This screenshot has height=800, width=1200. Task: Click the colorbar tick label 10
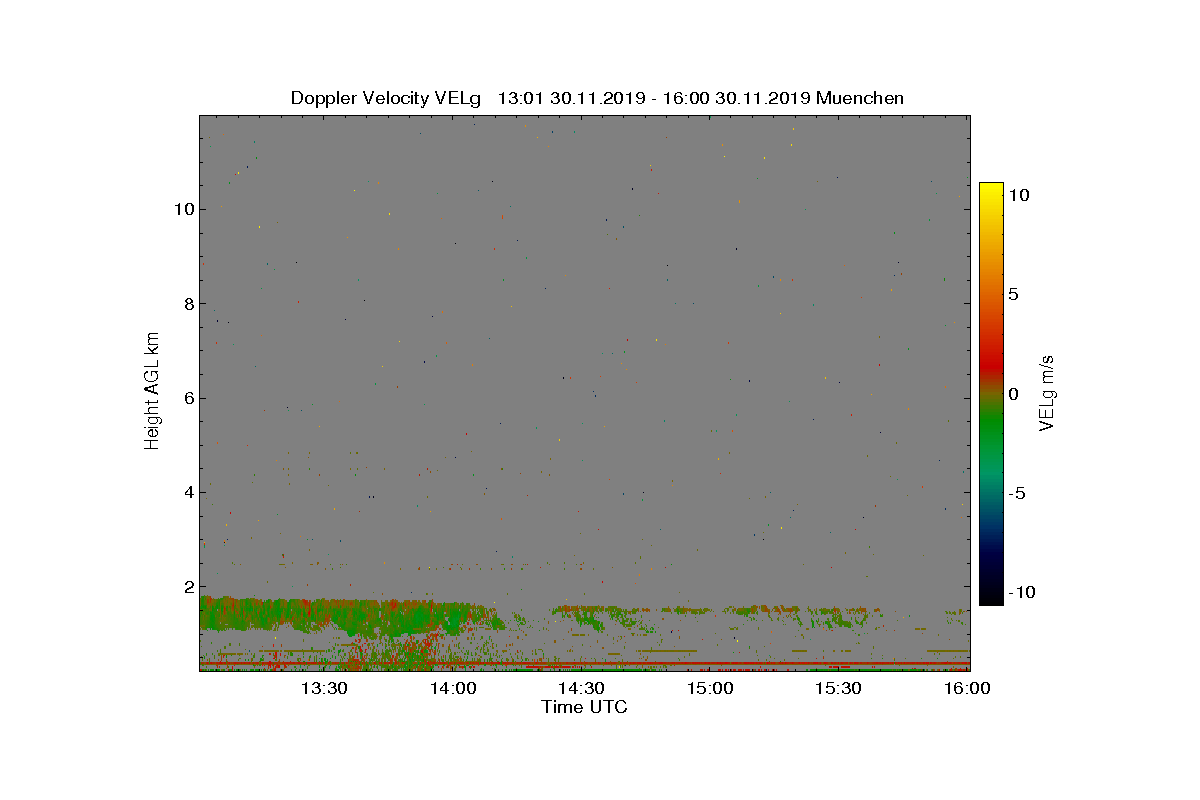pyautogui.click(x=1018, y=196)
